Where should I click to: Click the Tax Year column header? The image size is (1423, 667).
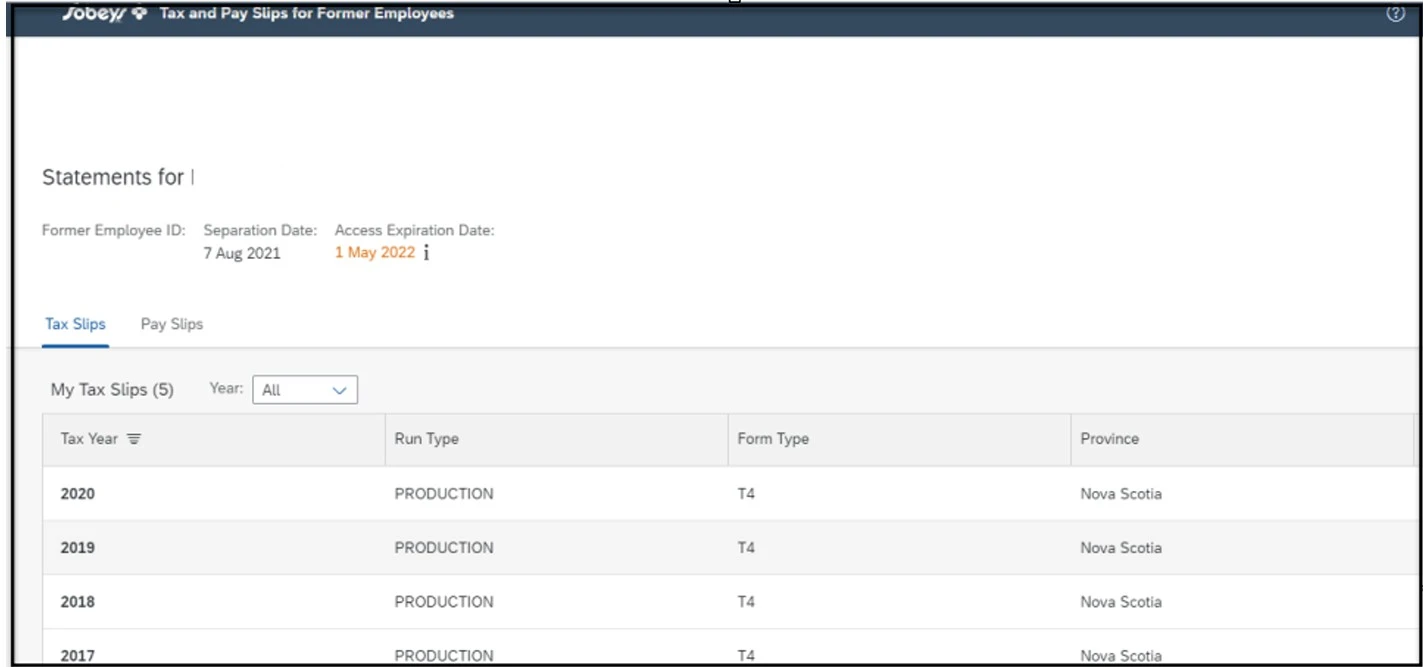point(89,439)
